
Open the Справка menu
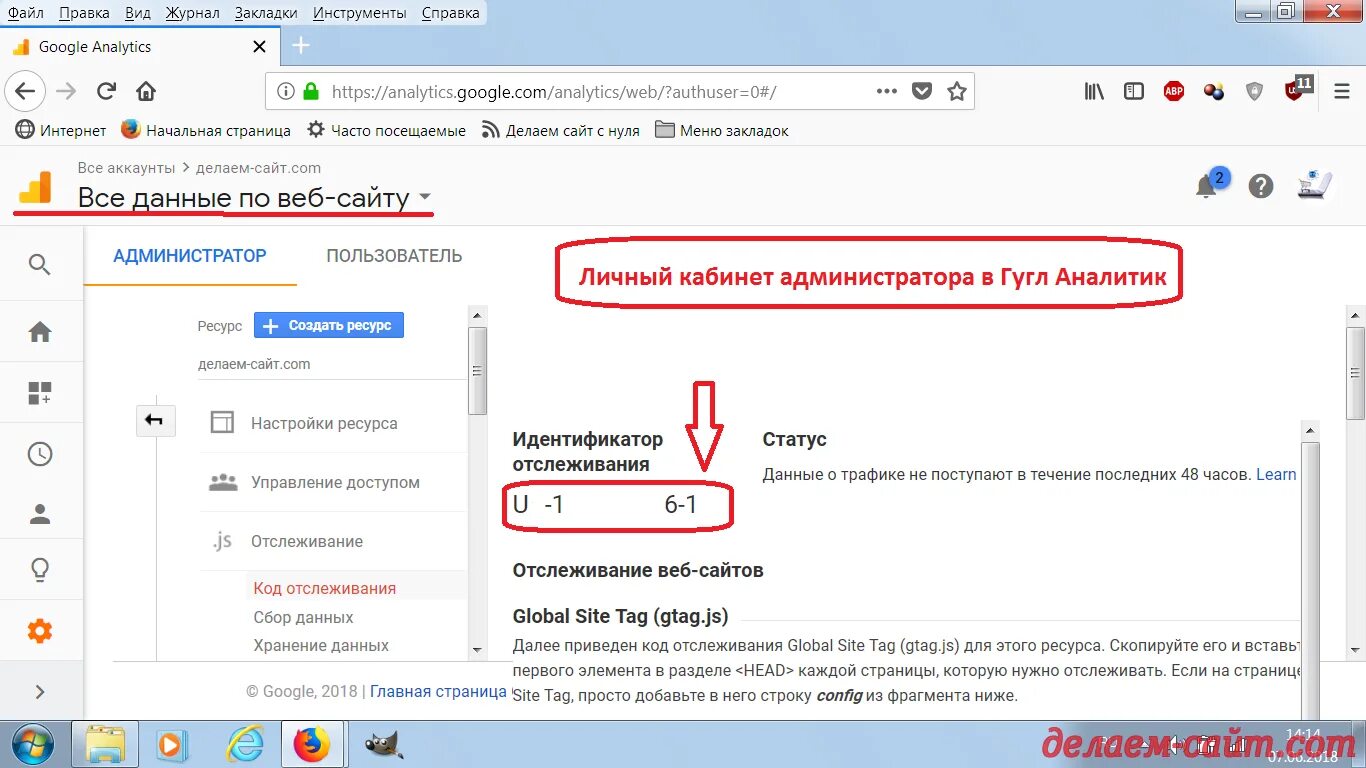coord(450,13)
